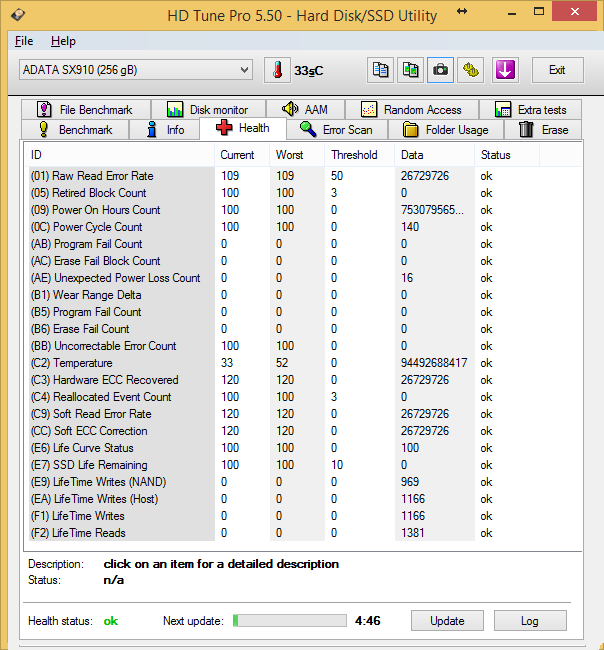Screen dimensions: 604x650
Task: Click the Current column header
Action: (x=242, y=155)
